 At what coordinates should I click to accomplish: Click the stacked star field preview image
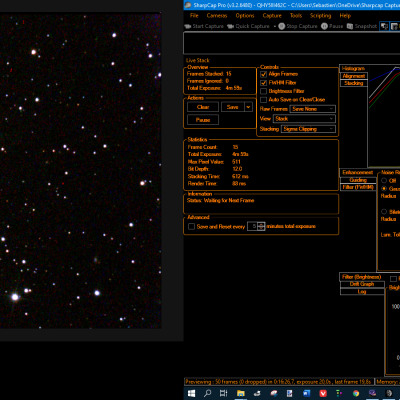[x=80, y=171]
